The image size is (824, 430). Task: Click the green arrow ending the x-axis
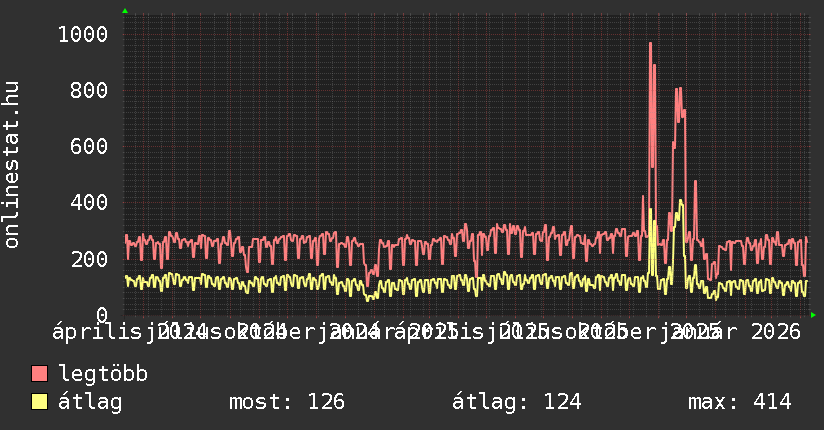click(x=813, y=315)
